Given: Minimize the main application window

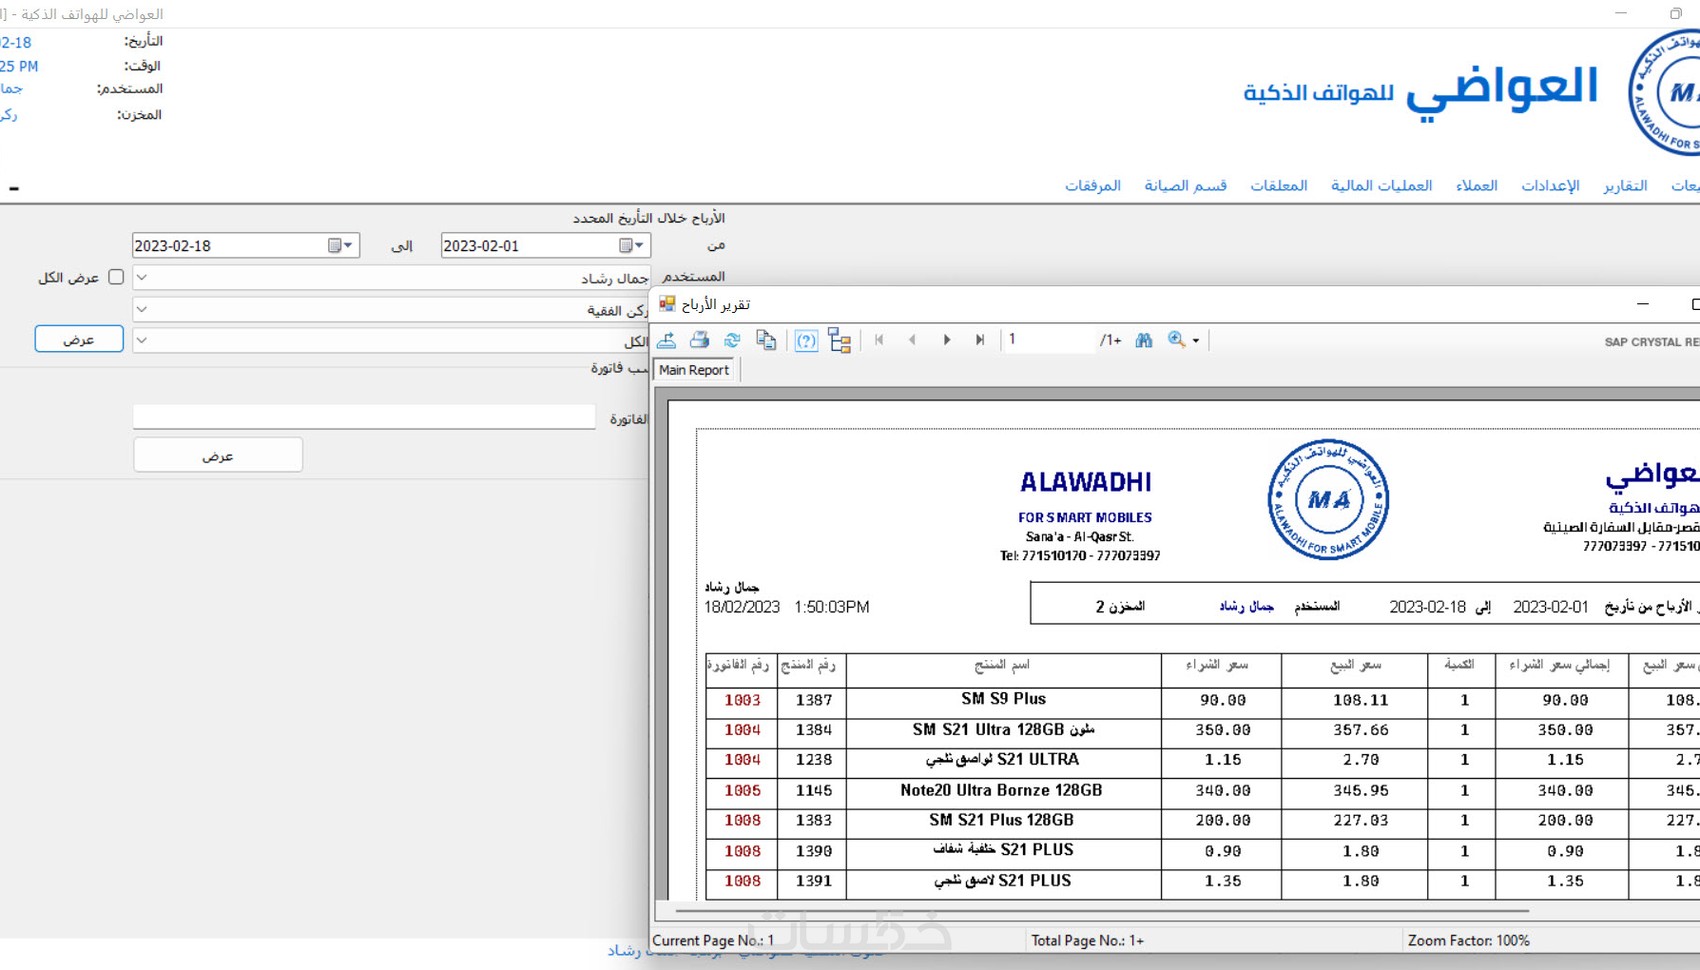Looking at the screenshot, I should tap(1621, 13).
